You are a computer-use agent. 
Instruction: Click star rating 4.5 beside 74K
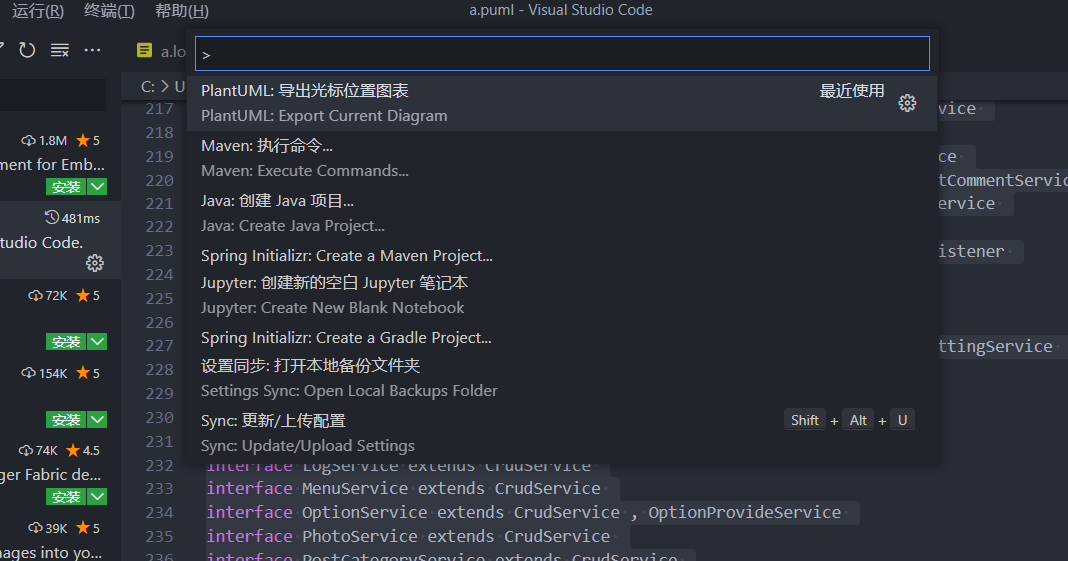[x=83, y=451]
